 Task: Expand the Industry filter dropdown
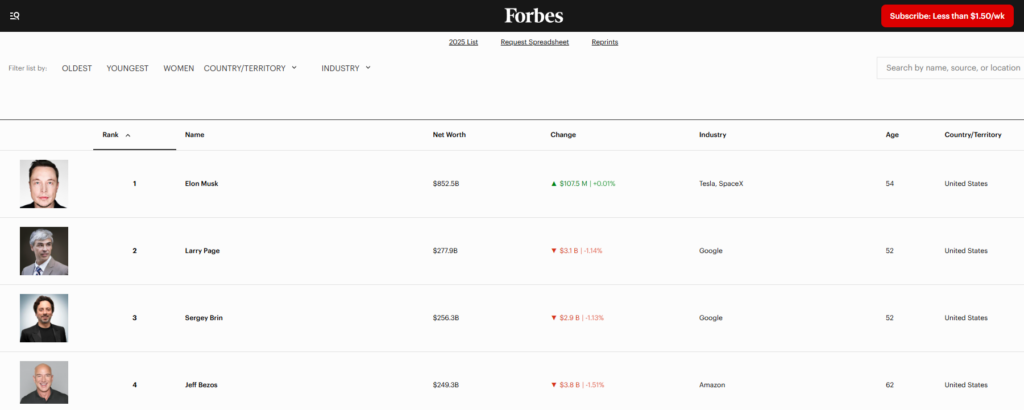(346, 68)
